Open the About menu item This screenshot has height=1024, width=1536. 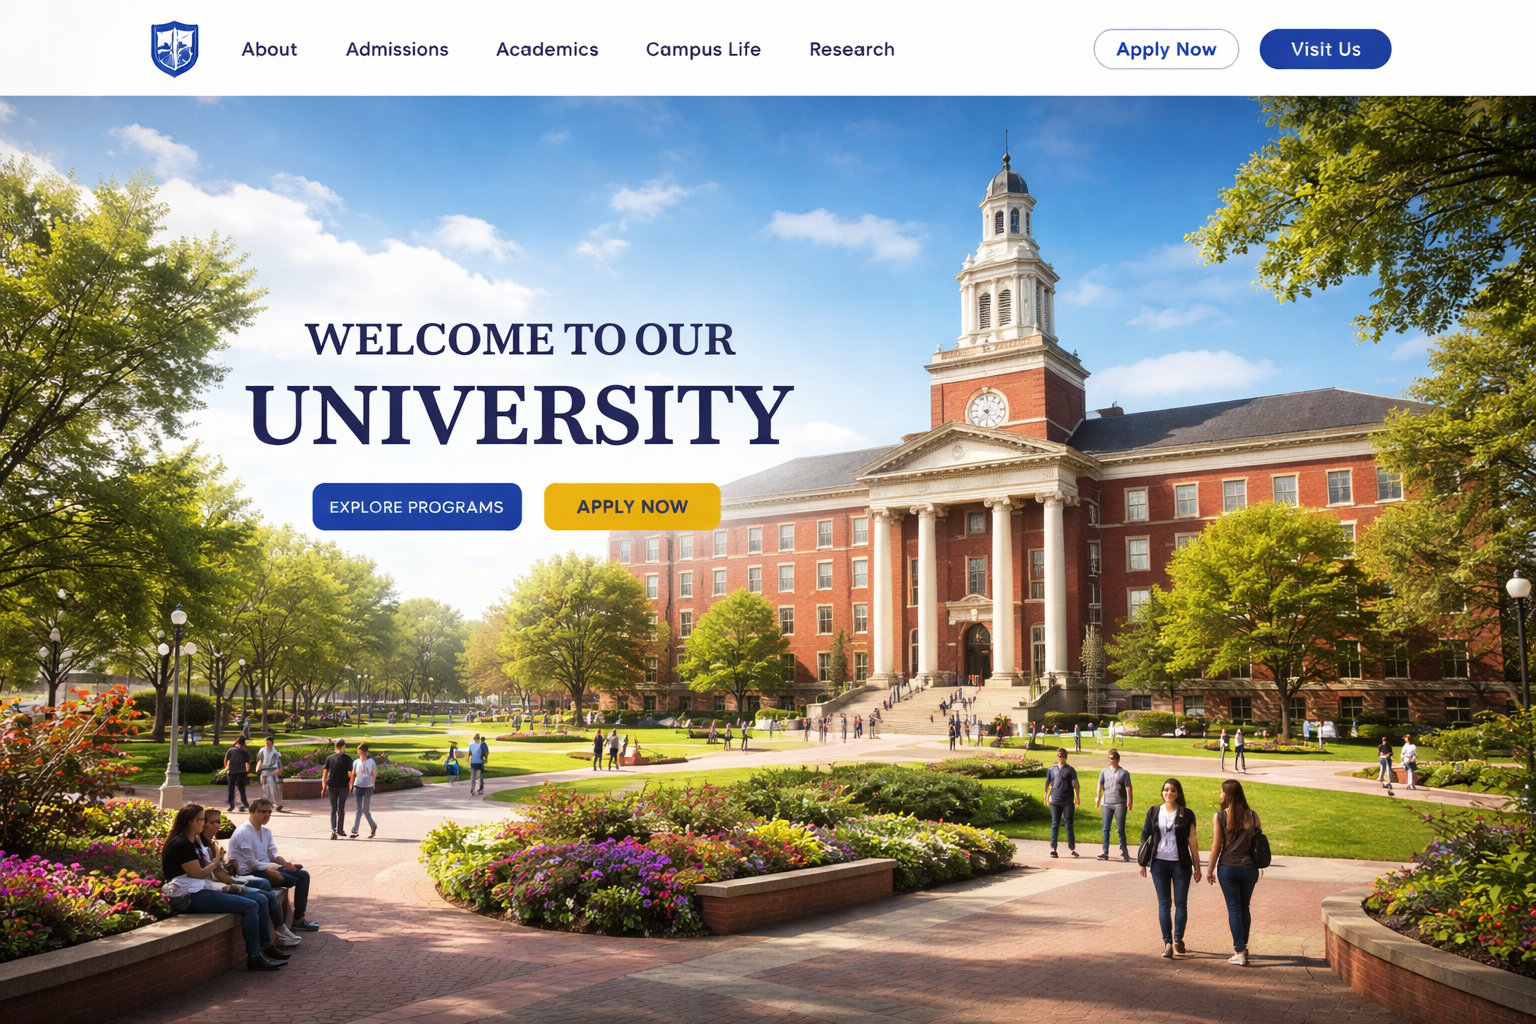pos(269,49)
